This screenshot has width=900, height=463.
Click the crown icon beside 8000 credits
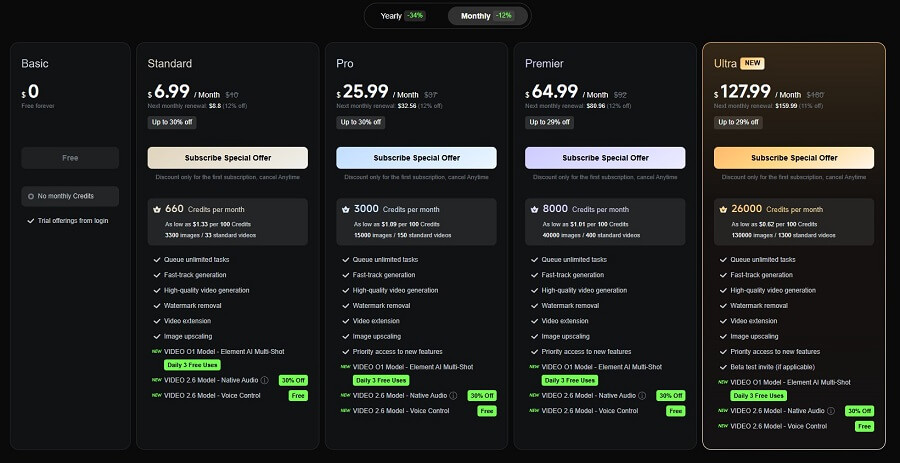533,209
